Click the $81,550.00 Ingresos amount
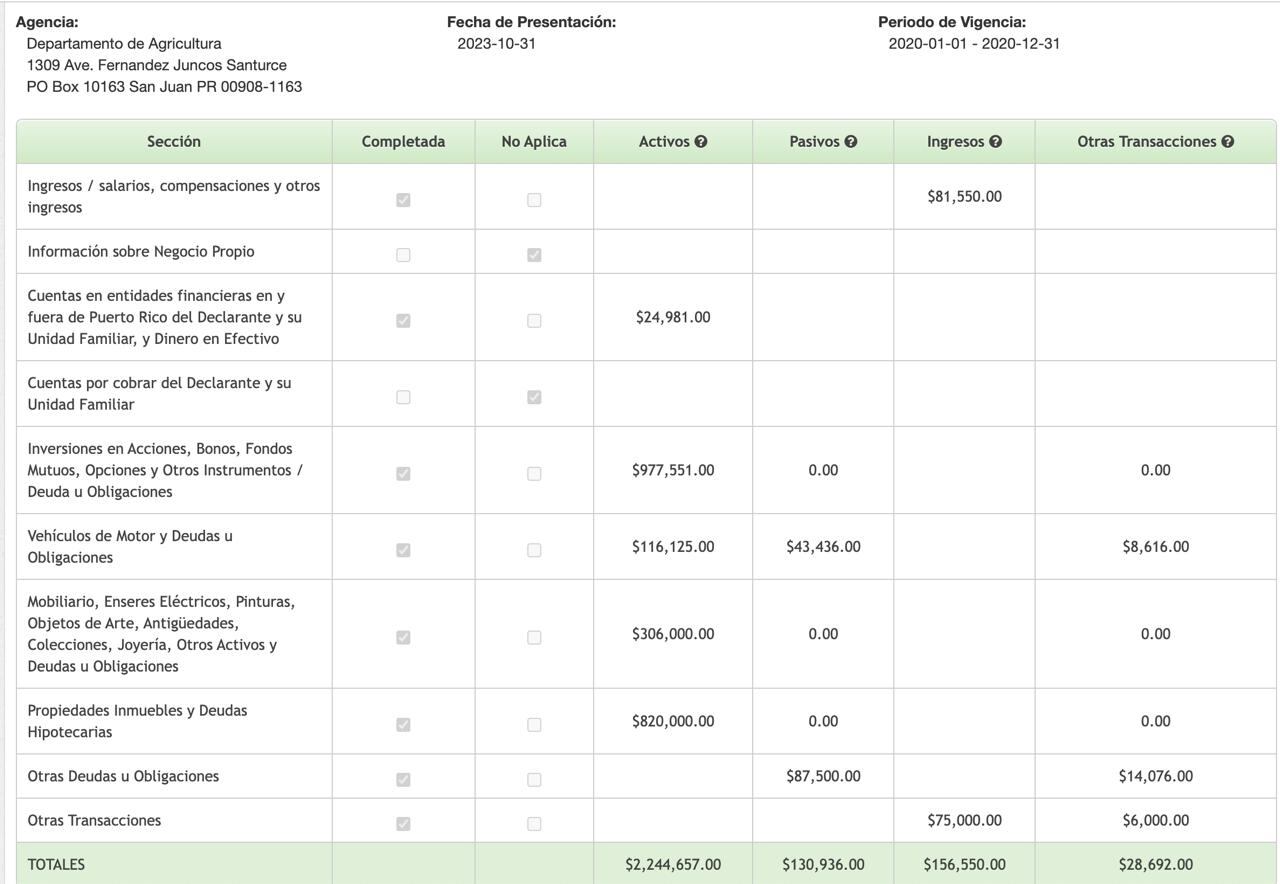This screenshot has height=884, width=1280. click(964, 197)
